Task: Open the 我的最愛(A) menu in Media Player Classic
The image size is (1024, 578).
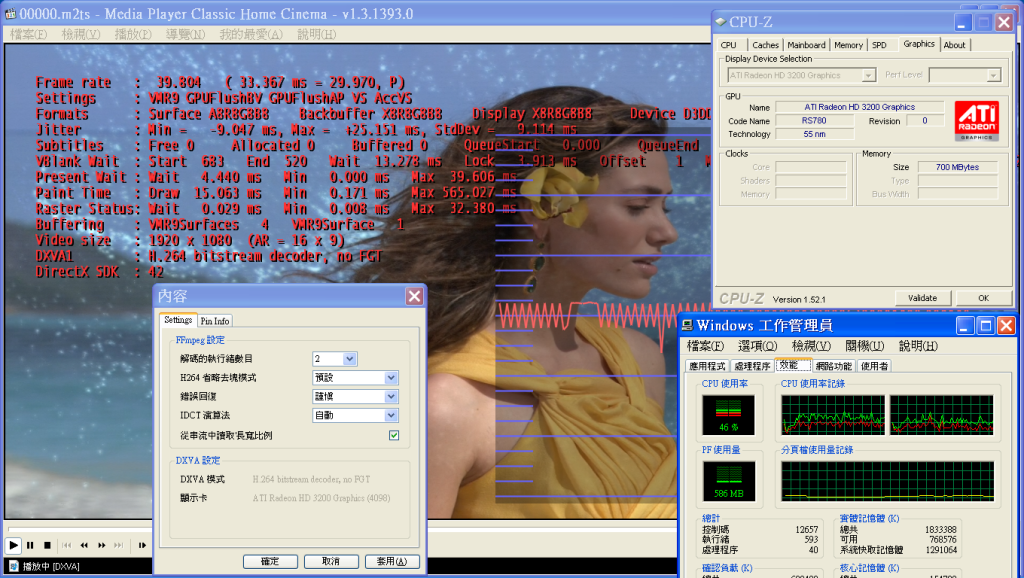Action: click(251, 34)
